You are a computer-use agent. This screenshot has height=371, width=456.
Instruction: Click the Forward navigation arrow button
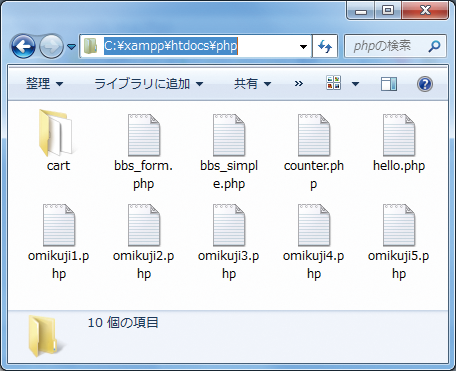coord(51,46)
